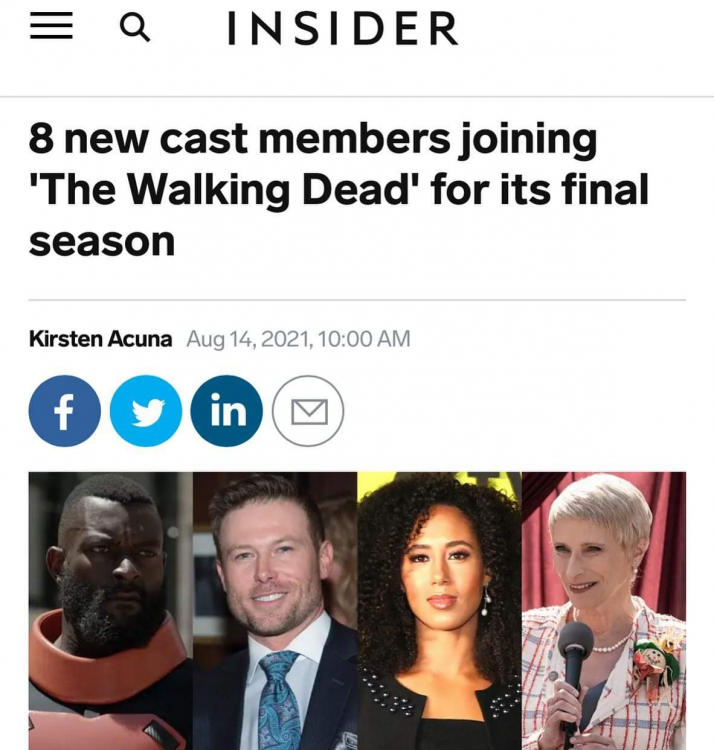Click the pearl drop earring in third photo
This screenshot has width=714, height=750.
point(486,601)
